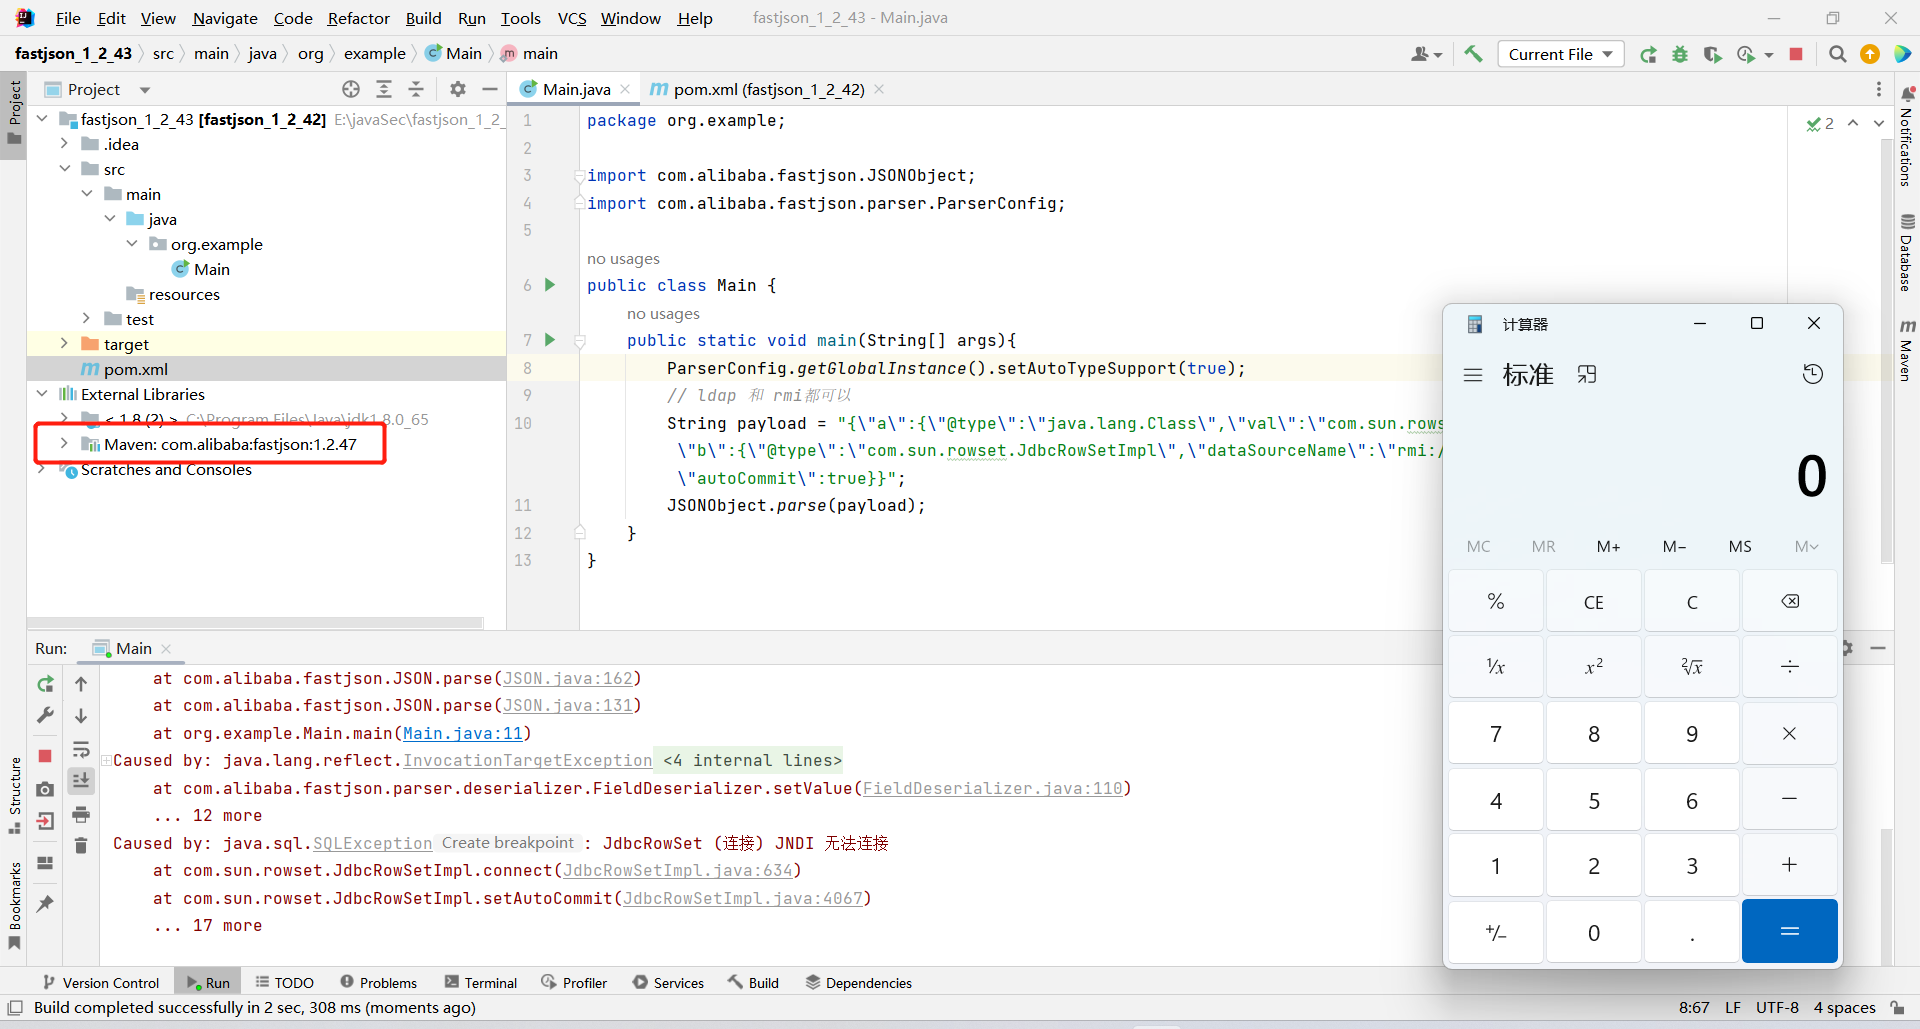Image resolution: width=1920 pixels, height=1029 pixels.
Task: Expand all in Project panel
Action: pos(384,89)
